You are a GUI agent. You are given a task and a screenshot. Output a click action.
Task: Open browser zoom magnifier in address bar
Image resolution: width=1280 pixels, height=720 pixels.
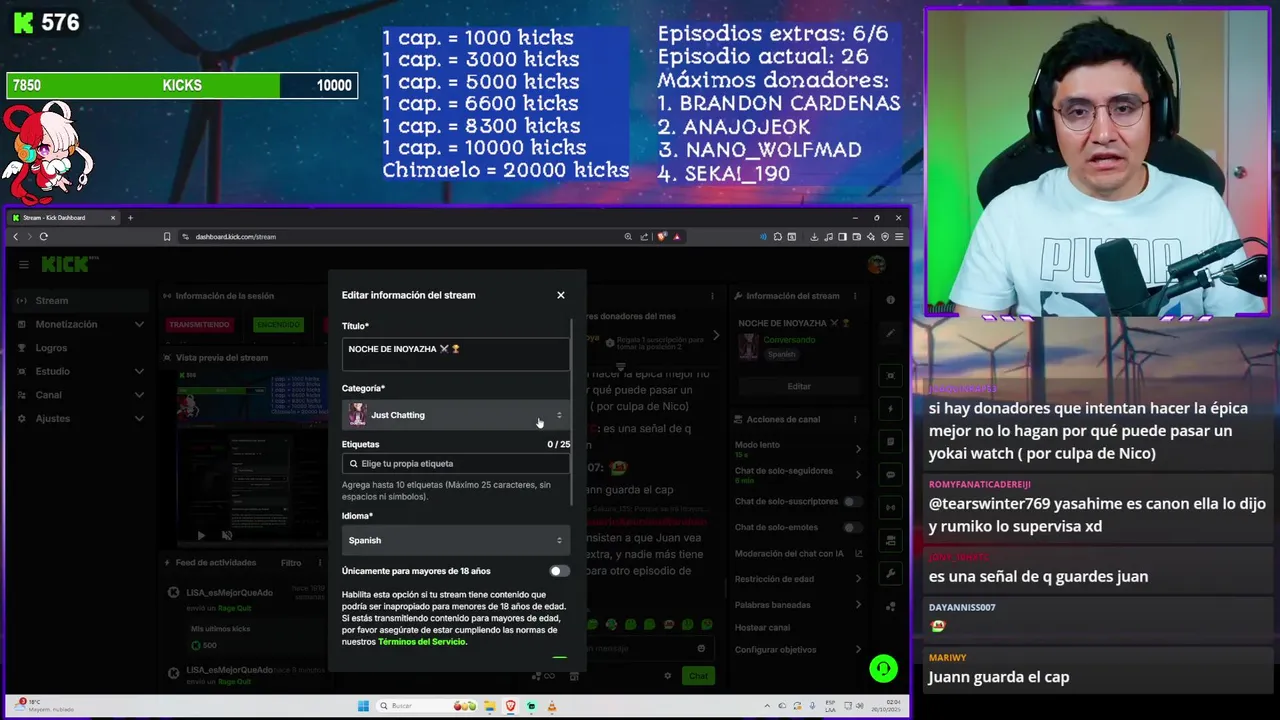click(x=628, y=237)
